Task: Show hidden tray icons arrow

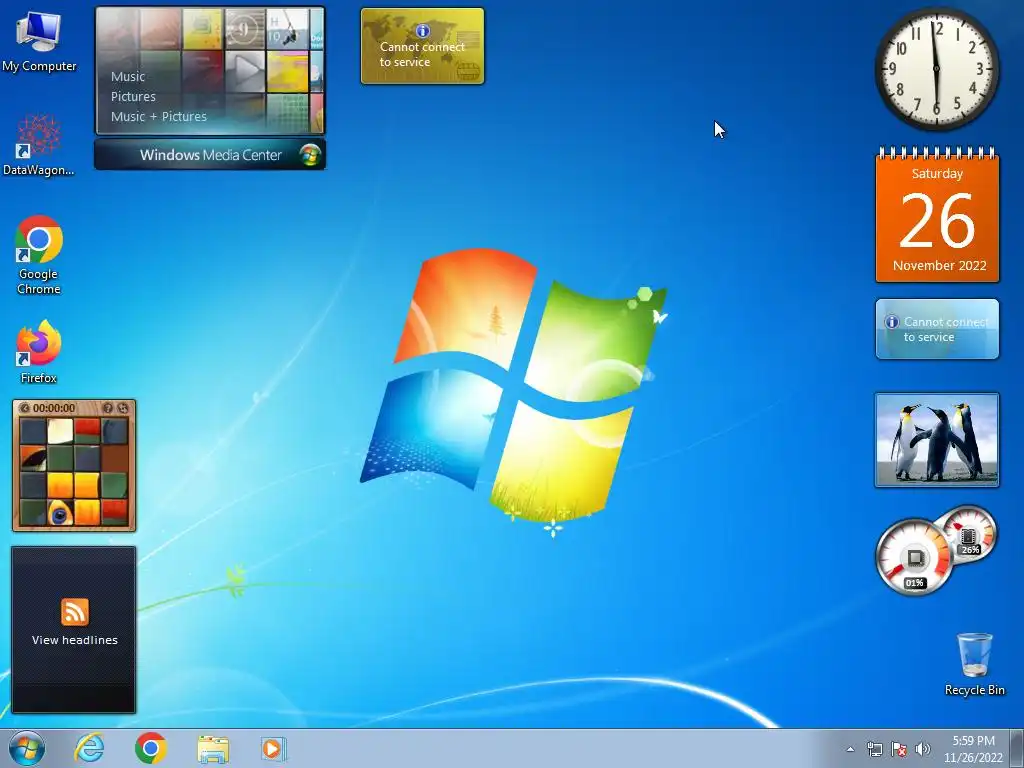Action: coord(850,749)
